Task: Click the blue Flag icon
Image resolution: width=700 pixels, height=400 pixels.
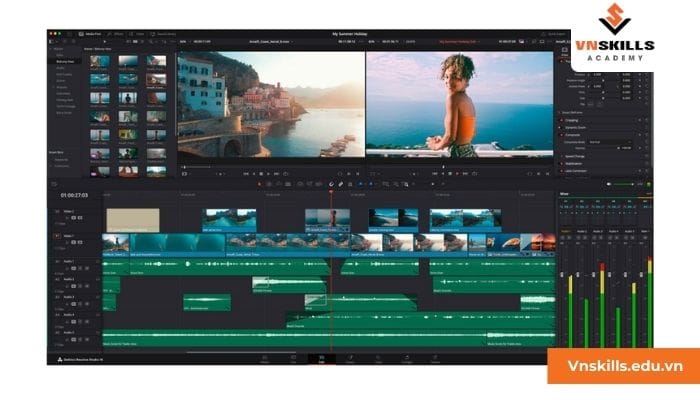Action: pos(361,184)
